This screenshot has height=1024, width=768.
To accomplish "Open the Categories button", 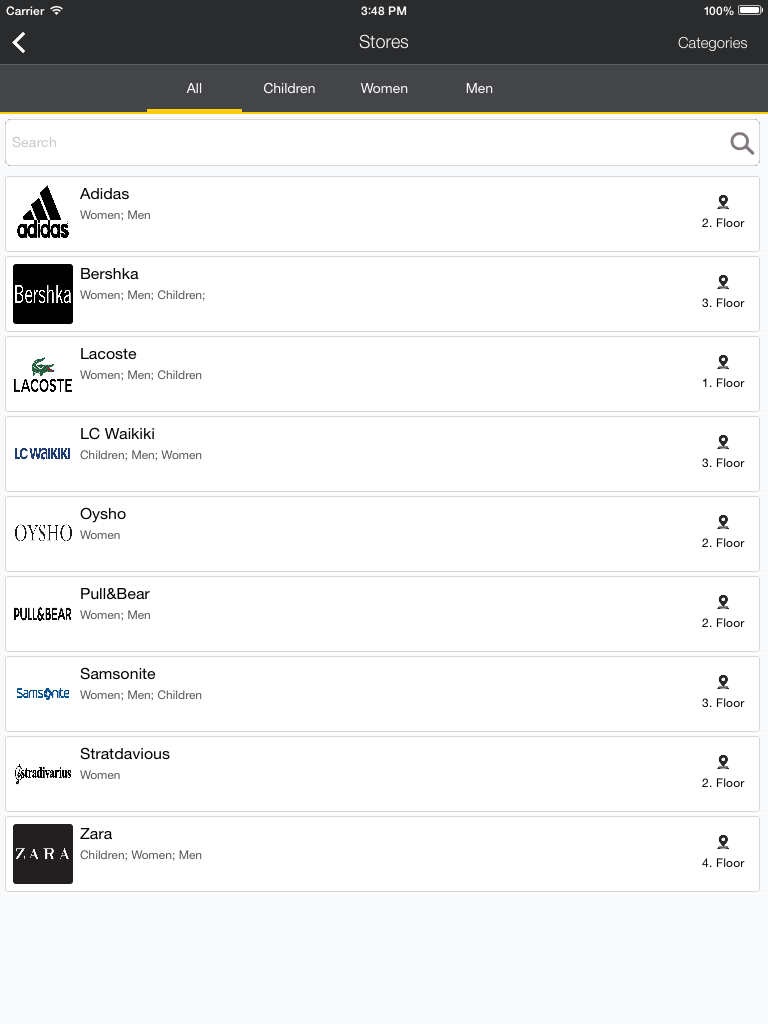I will [x=712, y=43].
